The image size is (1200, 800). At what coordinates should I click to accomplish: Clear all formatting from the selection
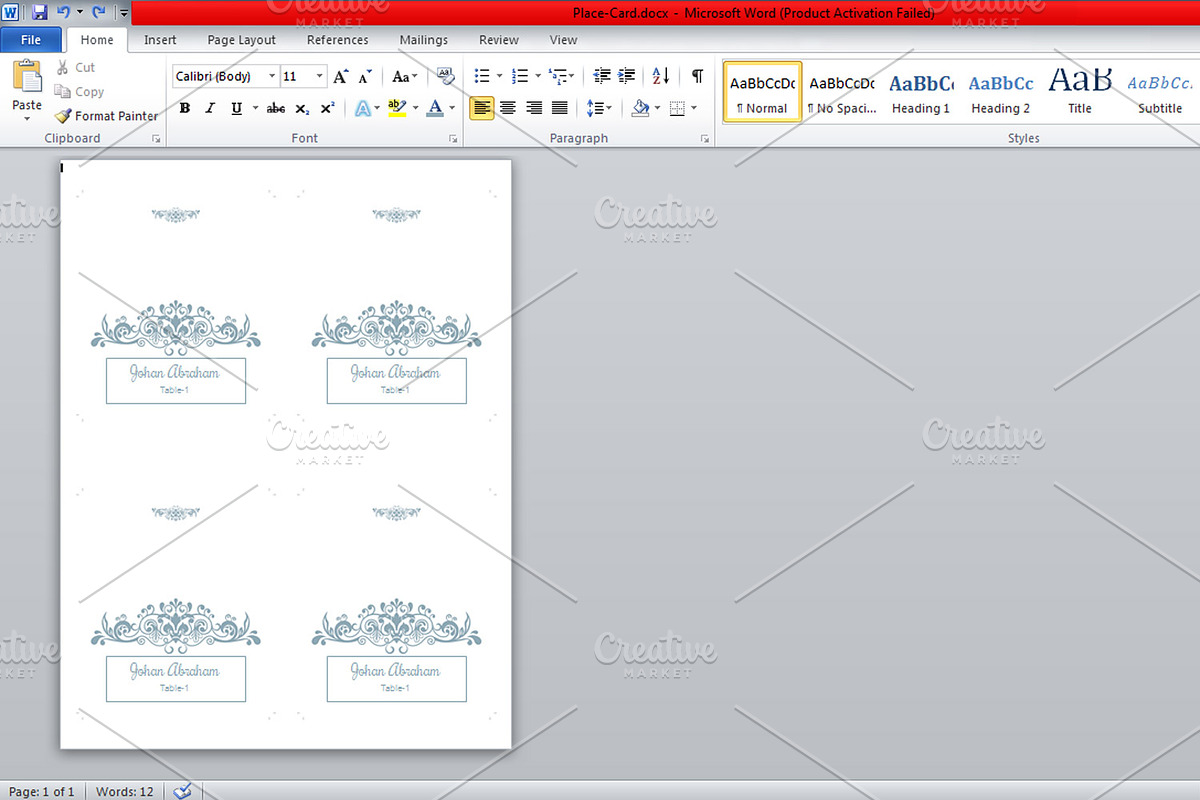(446, 76)
